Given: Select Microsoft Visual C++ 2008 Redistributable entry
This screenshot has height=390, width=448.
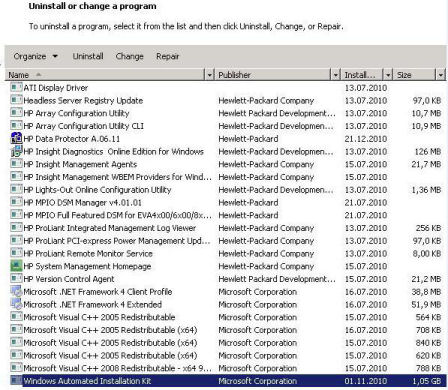Looking at the screenshot, I should tap(117, 368).
